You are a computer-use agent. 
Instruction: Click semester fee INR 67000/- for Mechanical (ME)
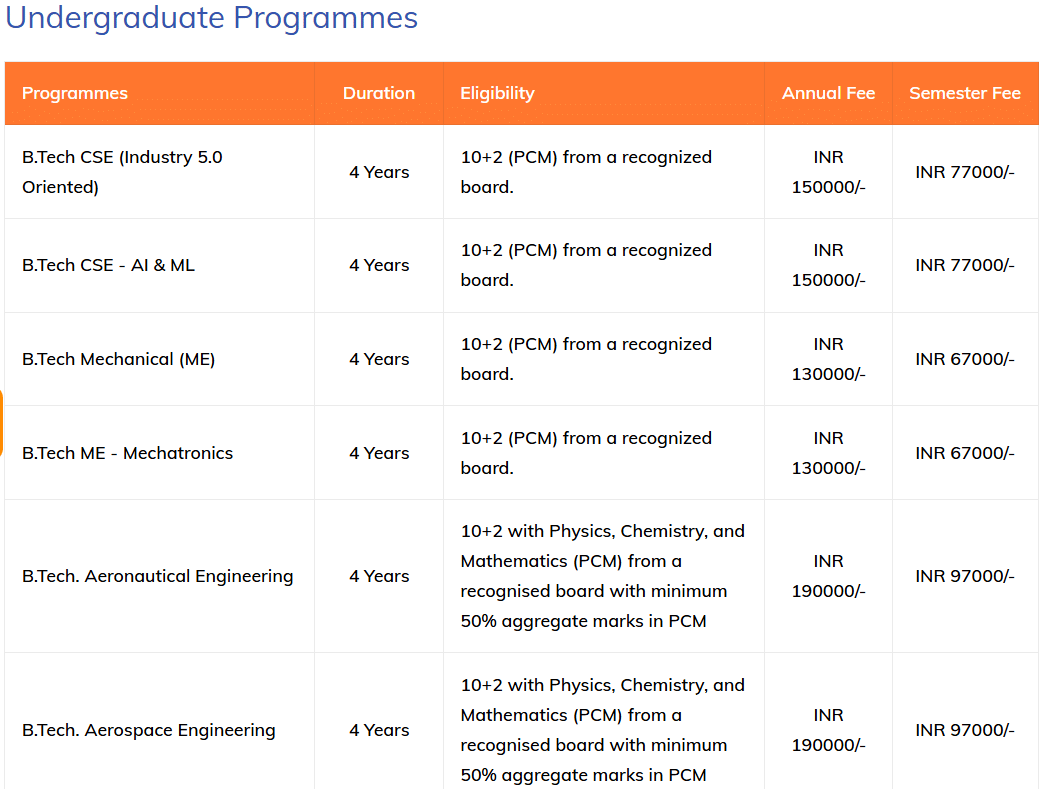965,359
